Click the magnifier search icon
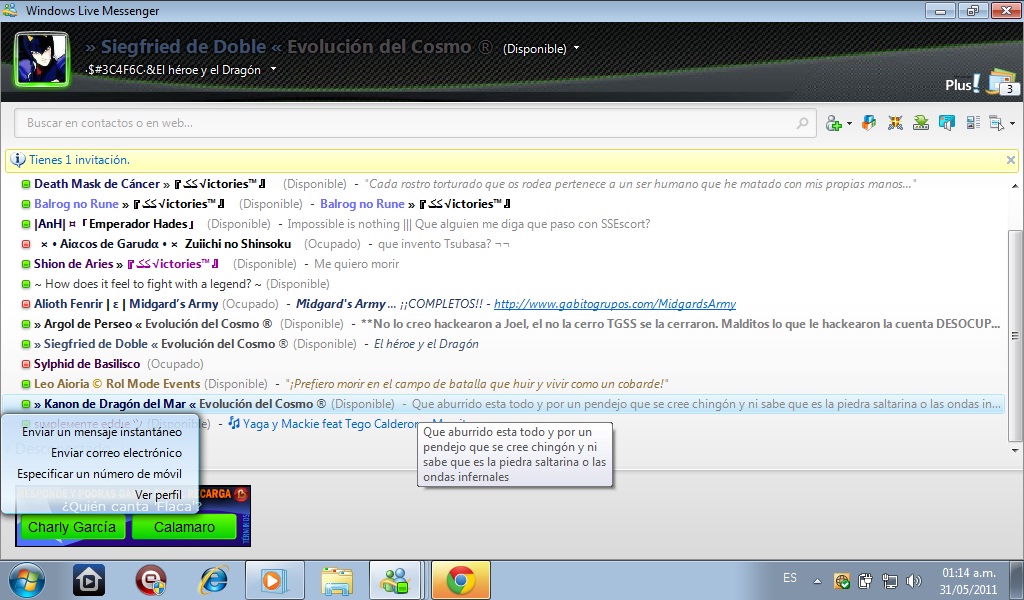The width and height of the screenshot is (1024, 600). click(x=802, y=123)
